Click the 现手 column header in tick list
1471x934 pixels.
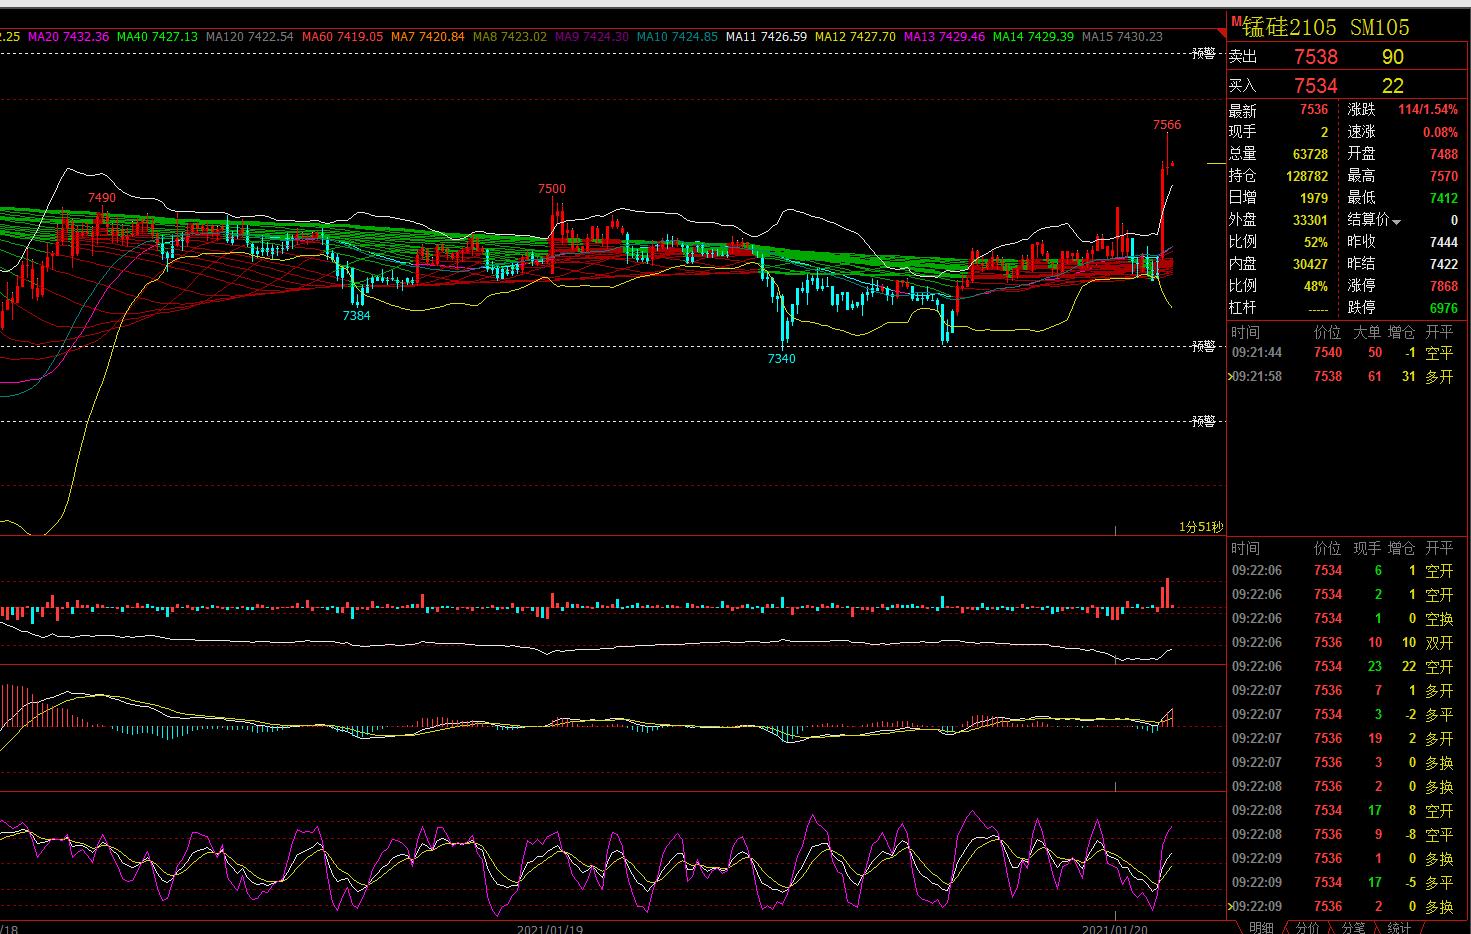click(x=1367, y=548)
